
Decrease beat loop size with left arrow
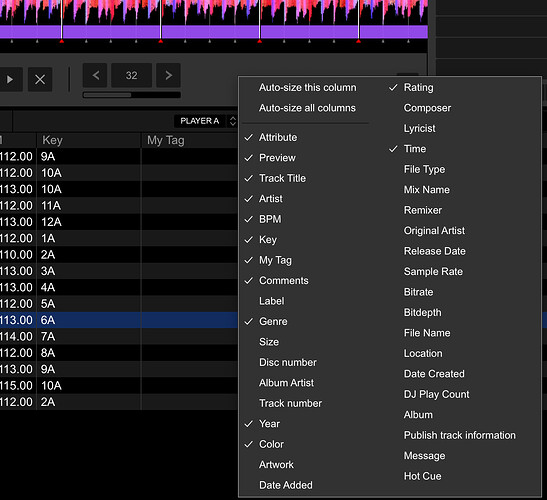click(x=96, y=75)
